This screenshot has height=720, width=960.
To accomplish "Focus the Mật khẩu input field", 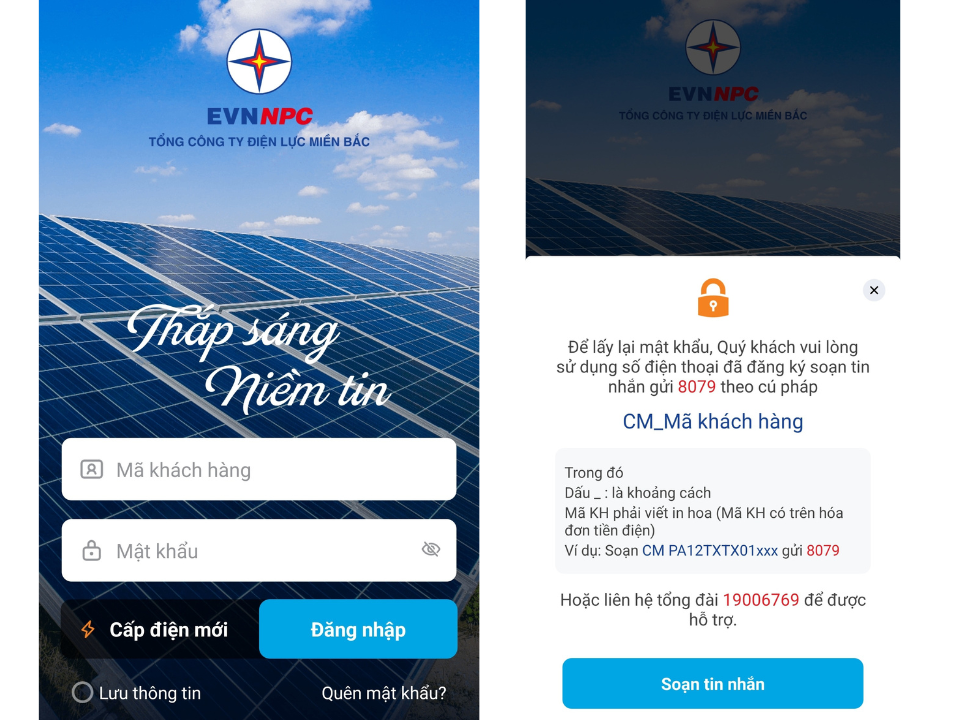I will (259, 550).
